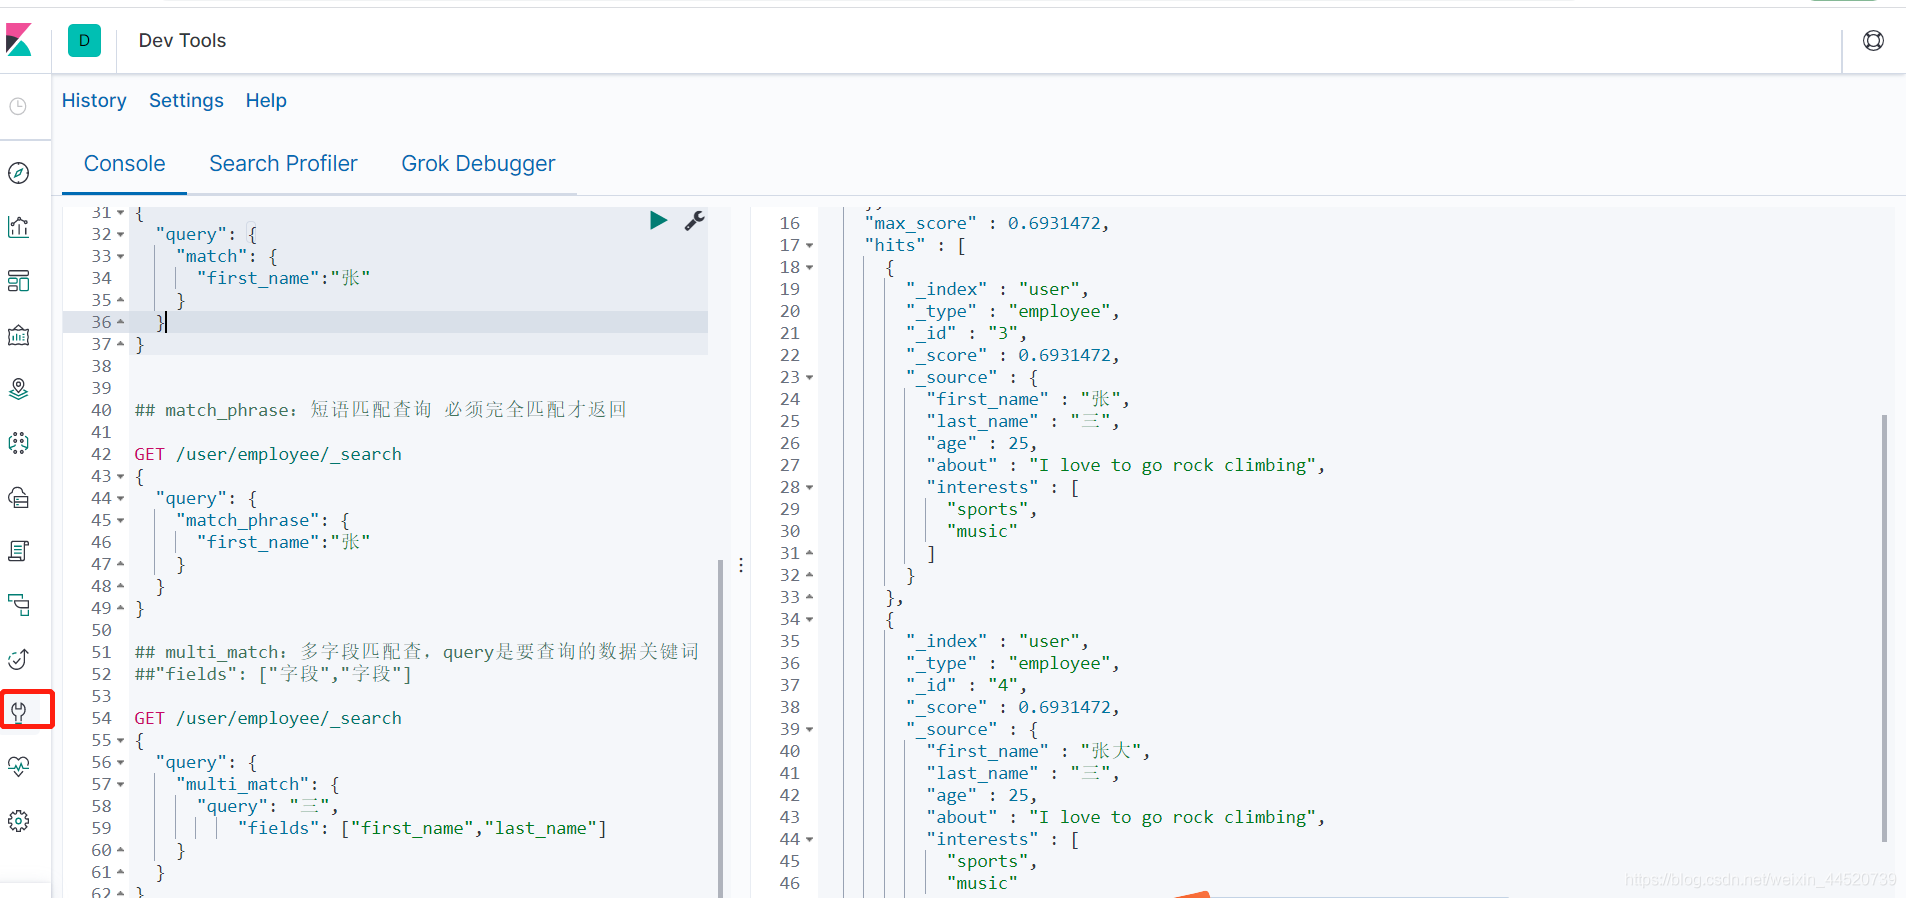Click the multi_match comment on line 51
Viewport: 1906px width, 898px height.
[x=417, y=652]
